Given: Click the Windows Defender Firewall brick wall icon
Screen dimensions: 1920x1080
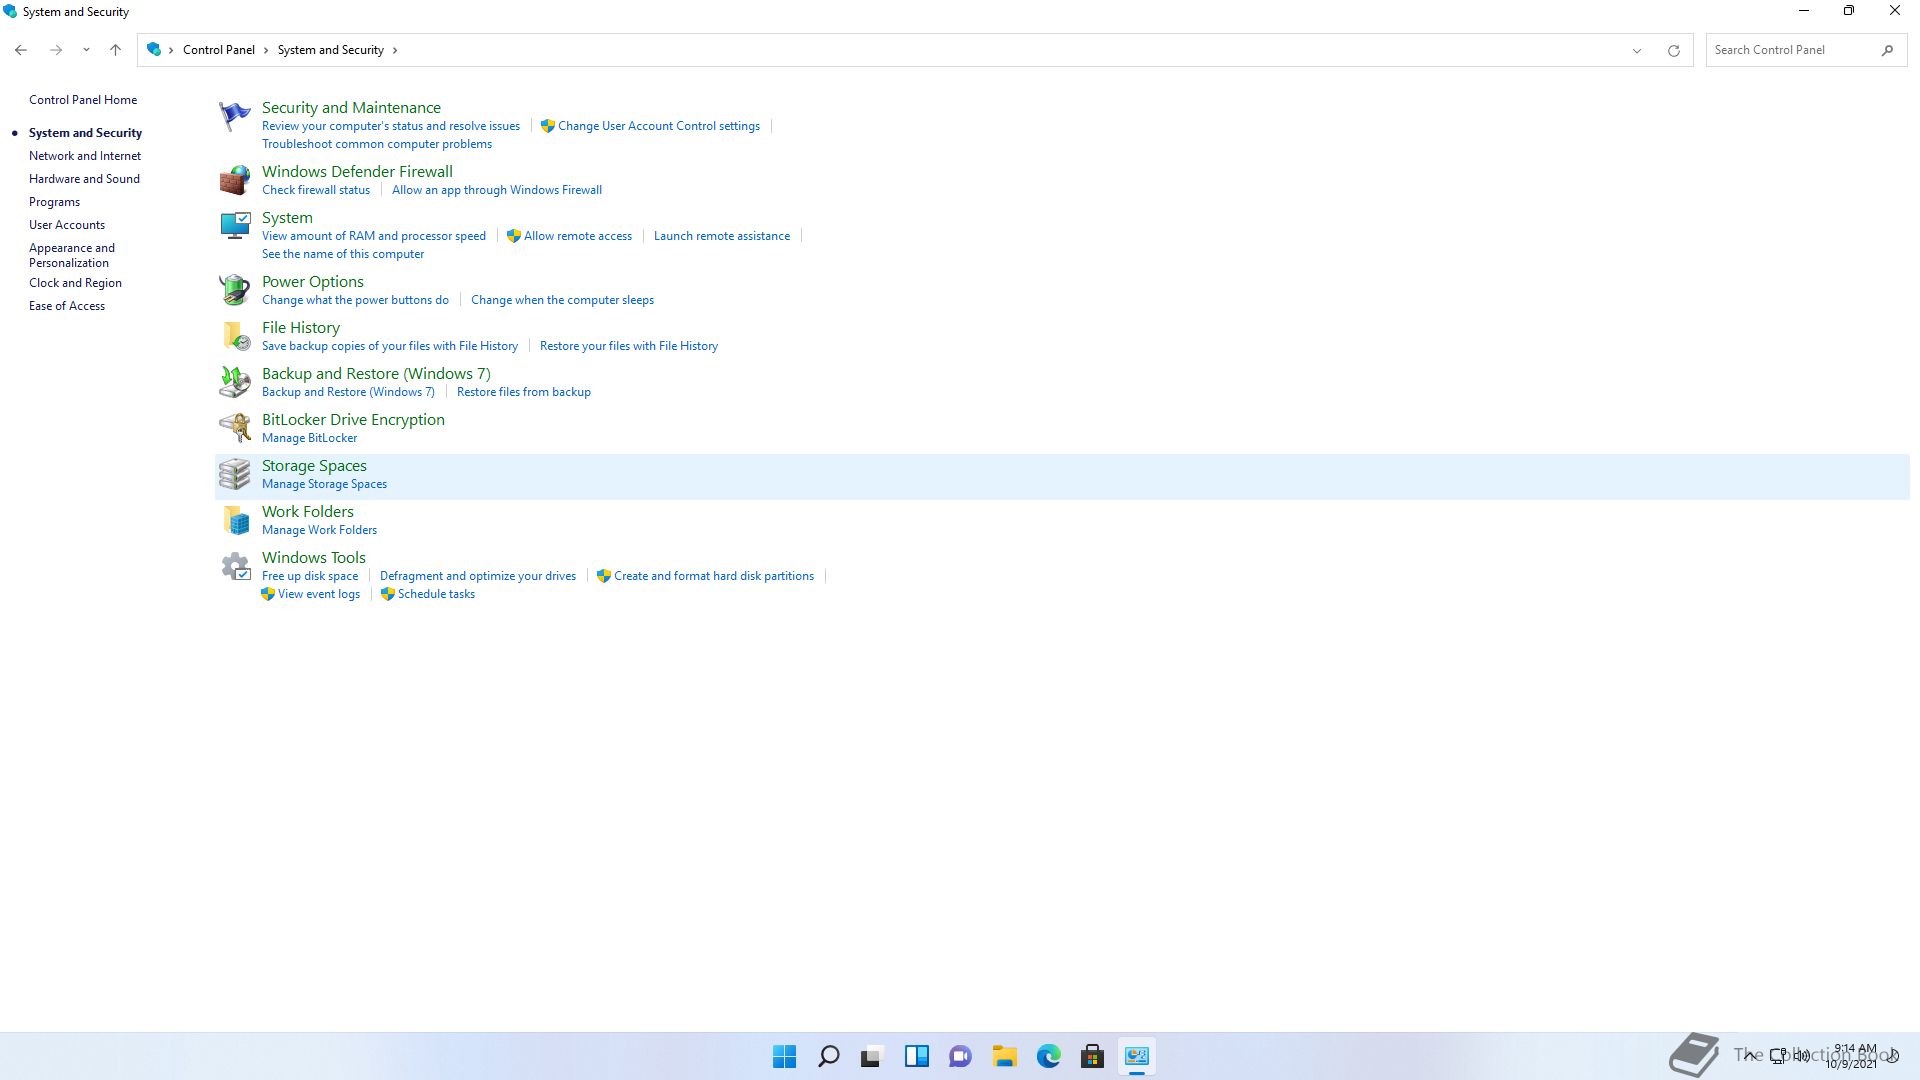Looking at the screenshot, I should click(235, 180).
